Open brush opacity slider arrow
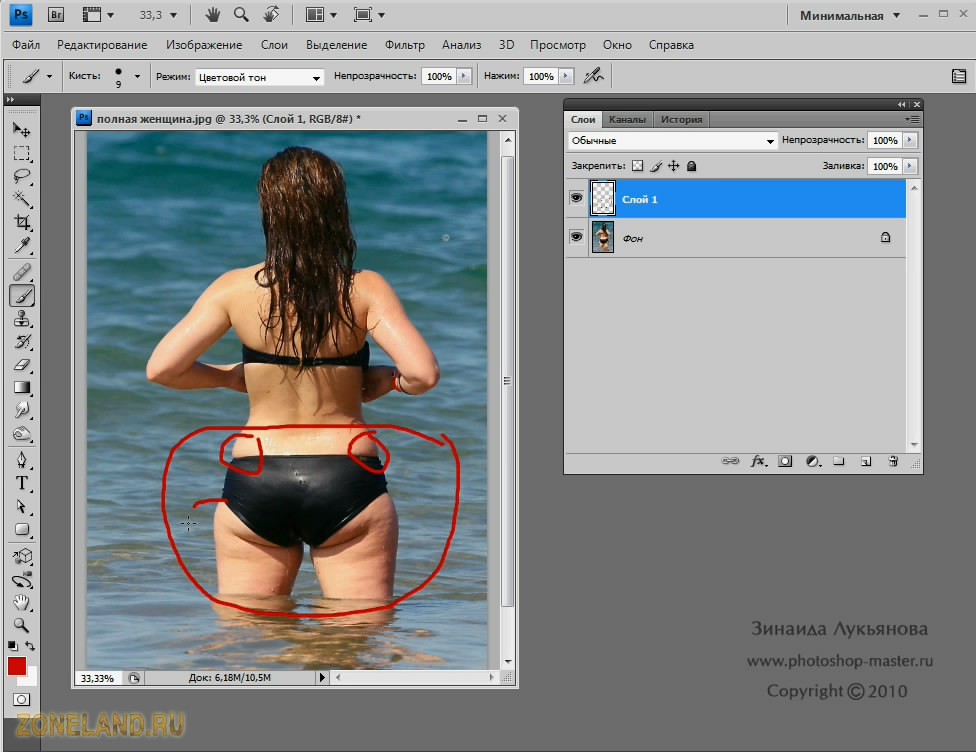976x752 pixels. 464,76
